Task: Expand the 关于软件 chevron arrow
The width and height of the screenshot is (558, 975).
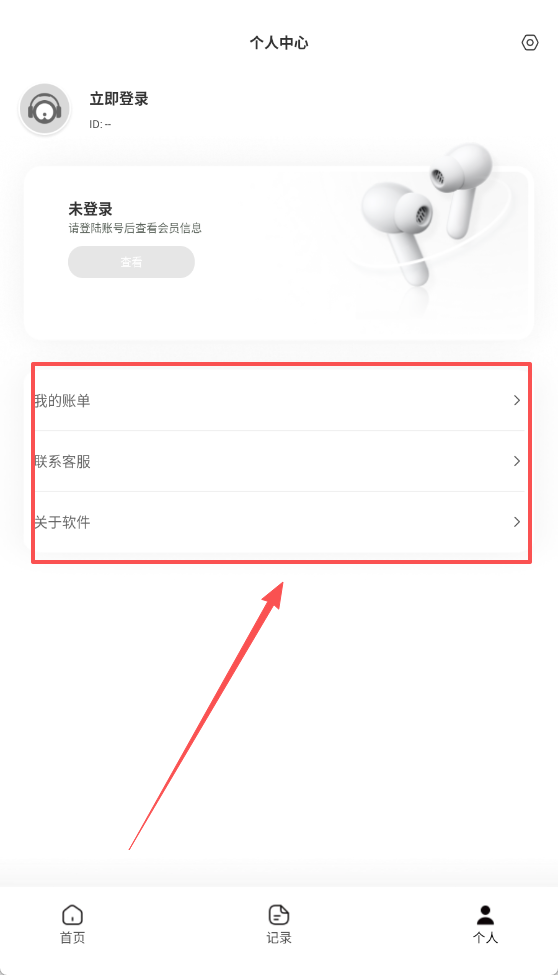Action: (517, 522)
